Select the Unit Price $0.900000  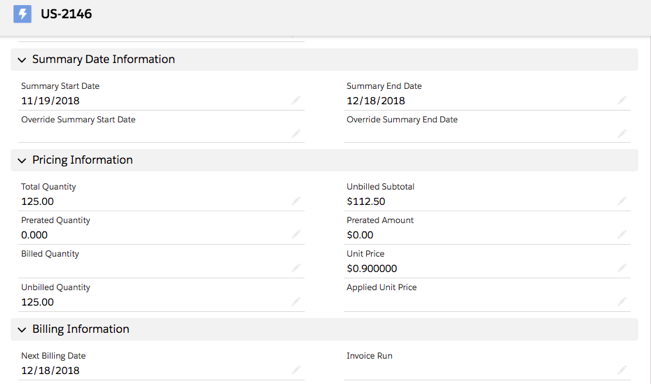tap(372, 269)
